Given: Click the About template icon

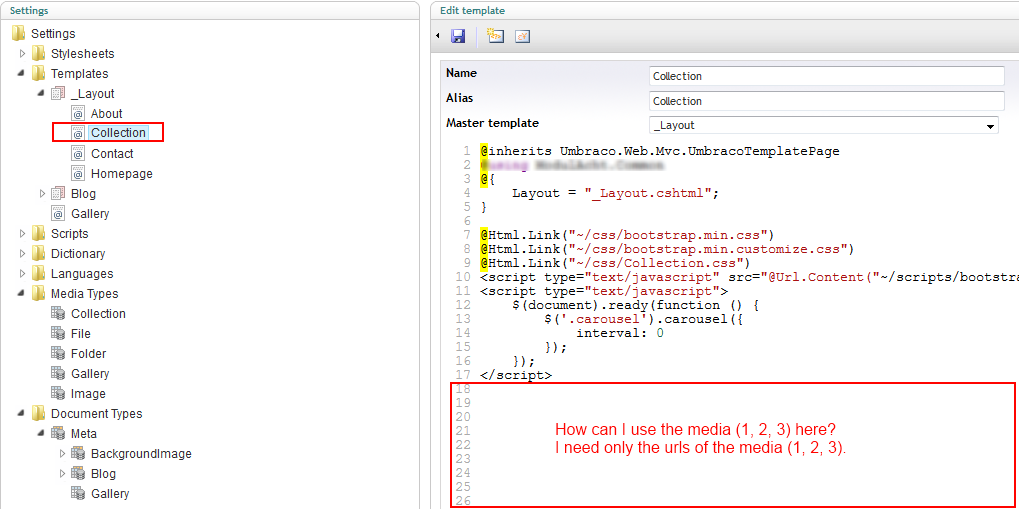Looking at the screenshot, I should pos(79,114).
